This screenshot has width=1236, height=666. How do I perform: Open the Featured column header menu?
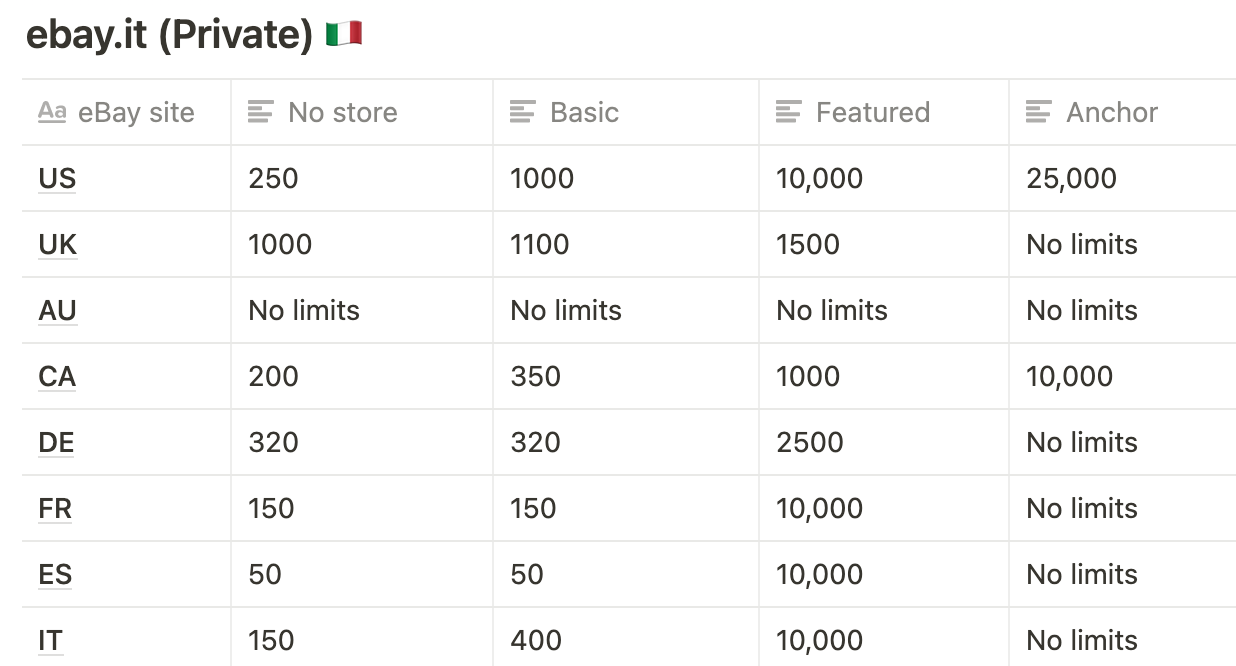tap(884, 112)
